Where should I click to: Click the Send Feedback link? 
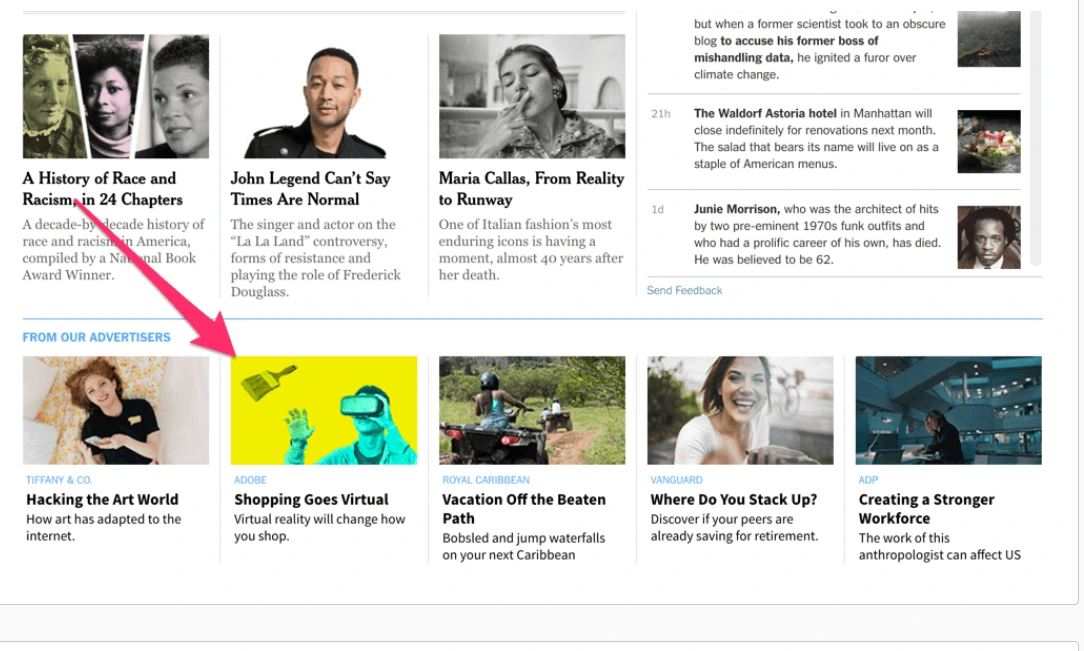point(684,290)
